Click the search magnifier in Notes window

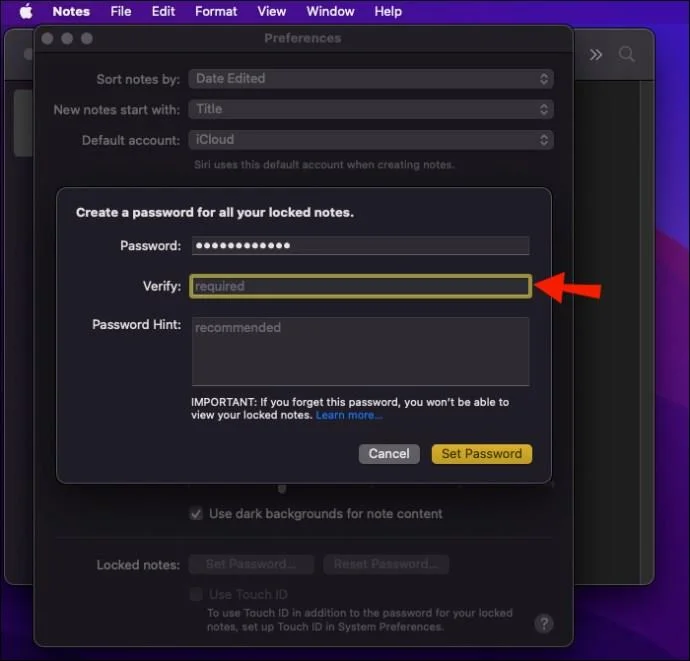click(626, 55)
